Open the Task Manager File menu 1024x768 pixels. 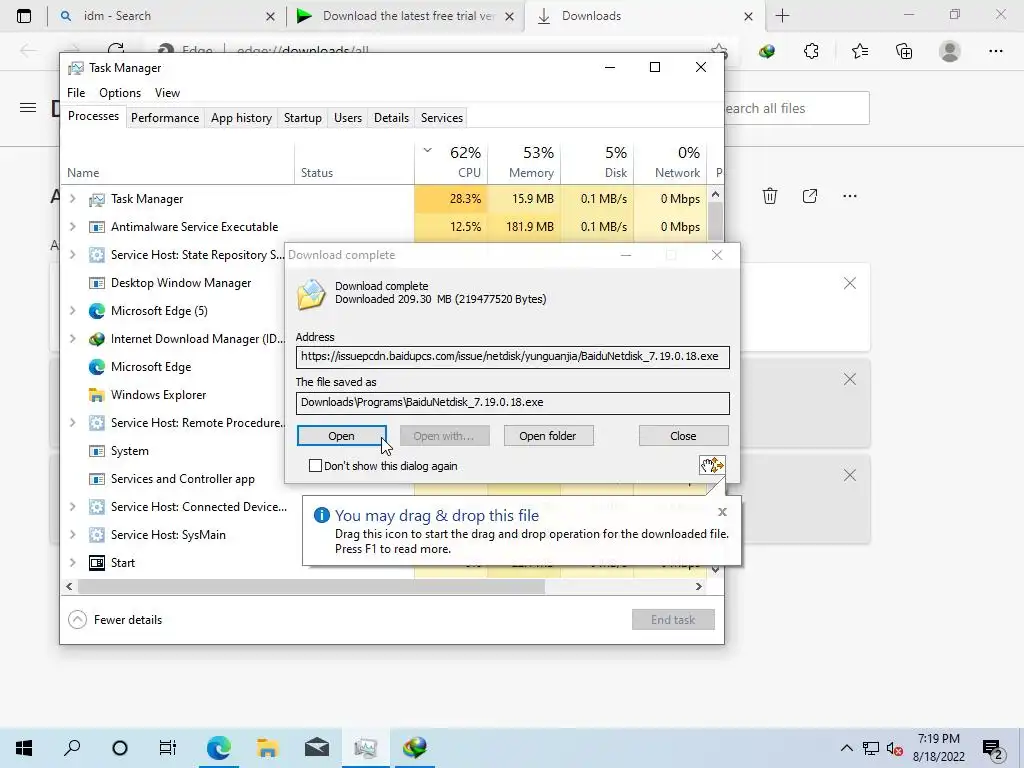76,93
